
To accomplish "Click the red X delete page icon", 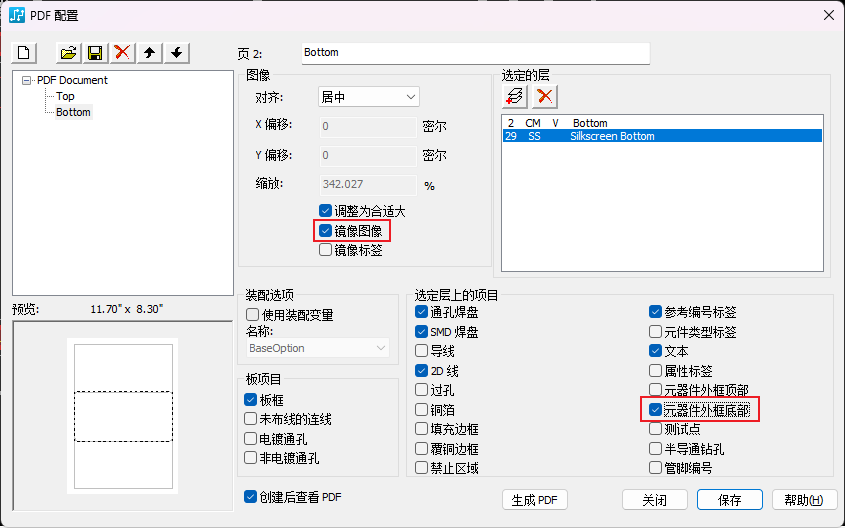I will pyautogui.click(x=122, y=53).
